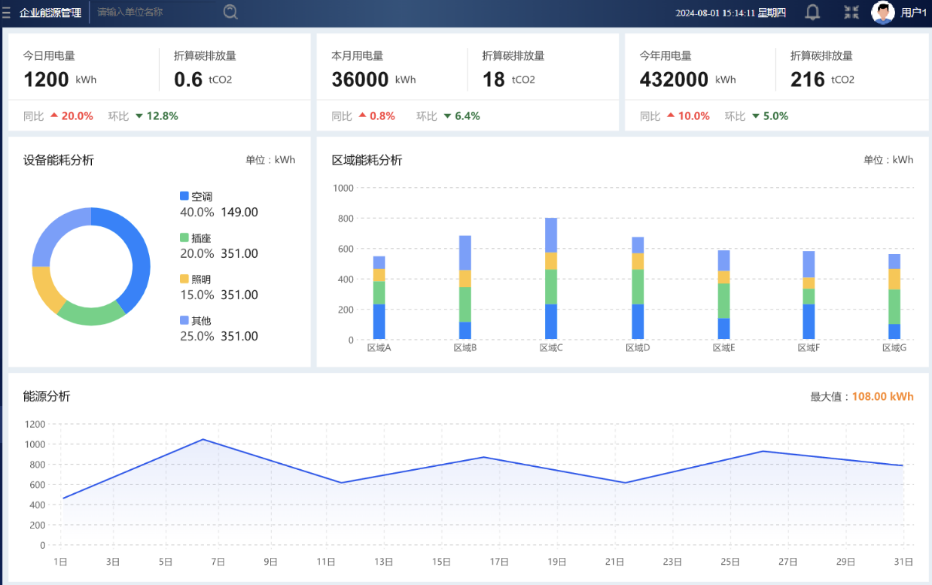This screenshot has height=585, width=932.
Task: Open the hamburger menu icon
Action: point(7,13)
